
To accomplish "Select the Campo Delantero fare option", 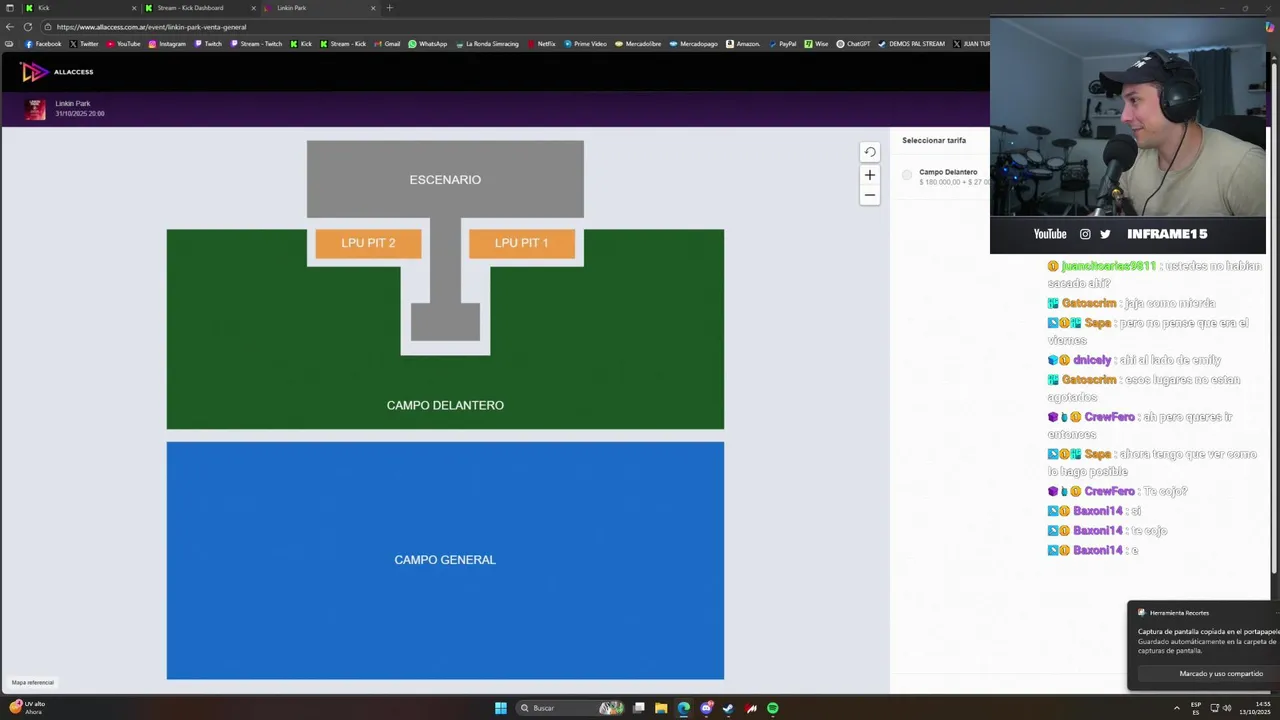I will 907,175.
